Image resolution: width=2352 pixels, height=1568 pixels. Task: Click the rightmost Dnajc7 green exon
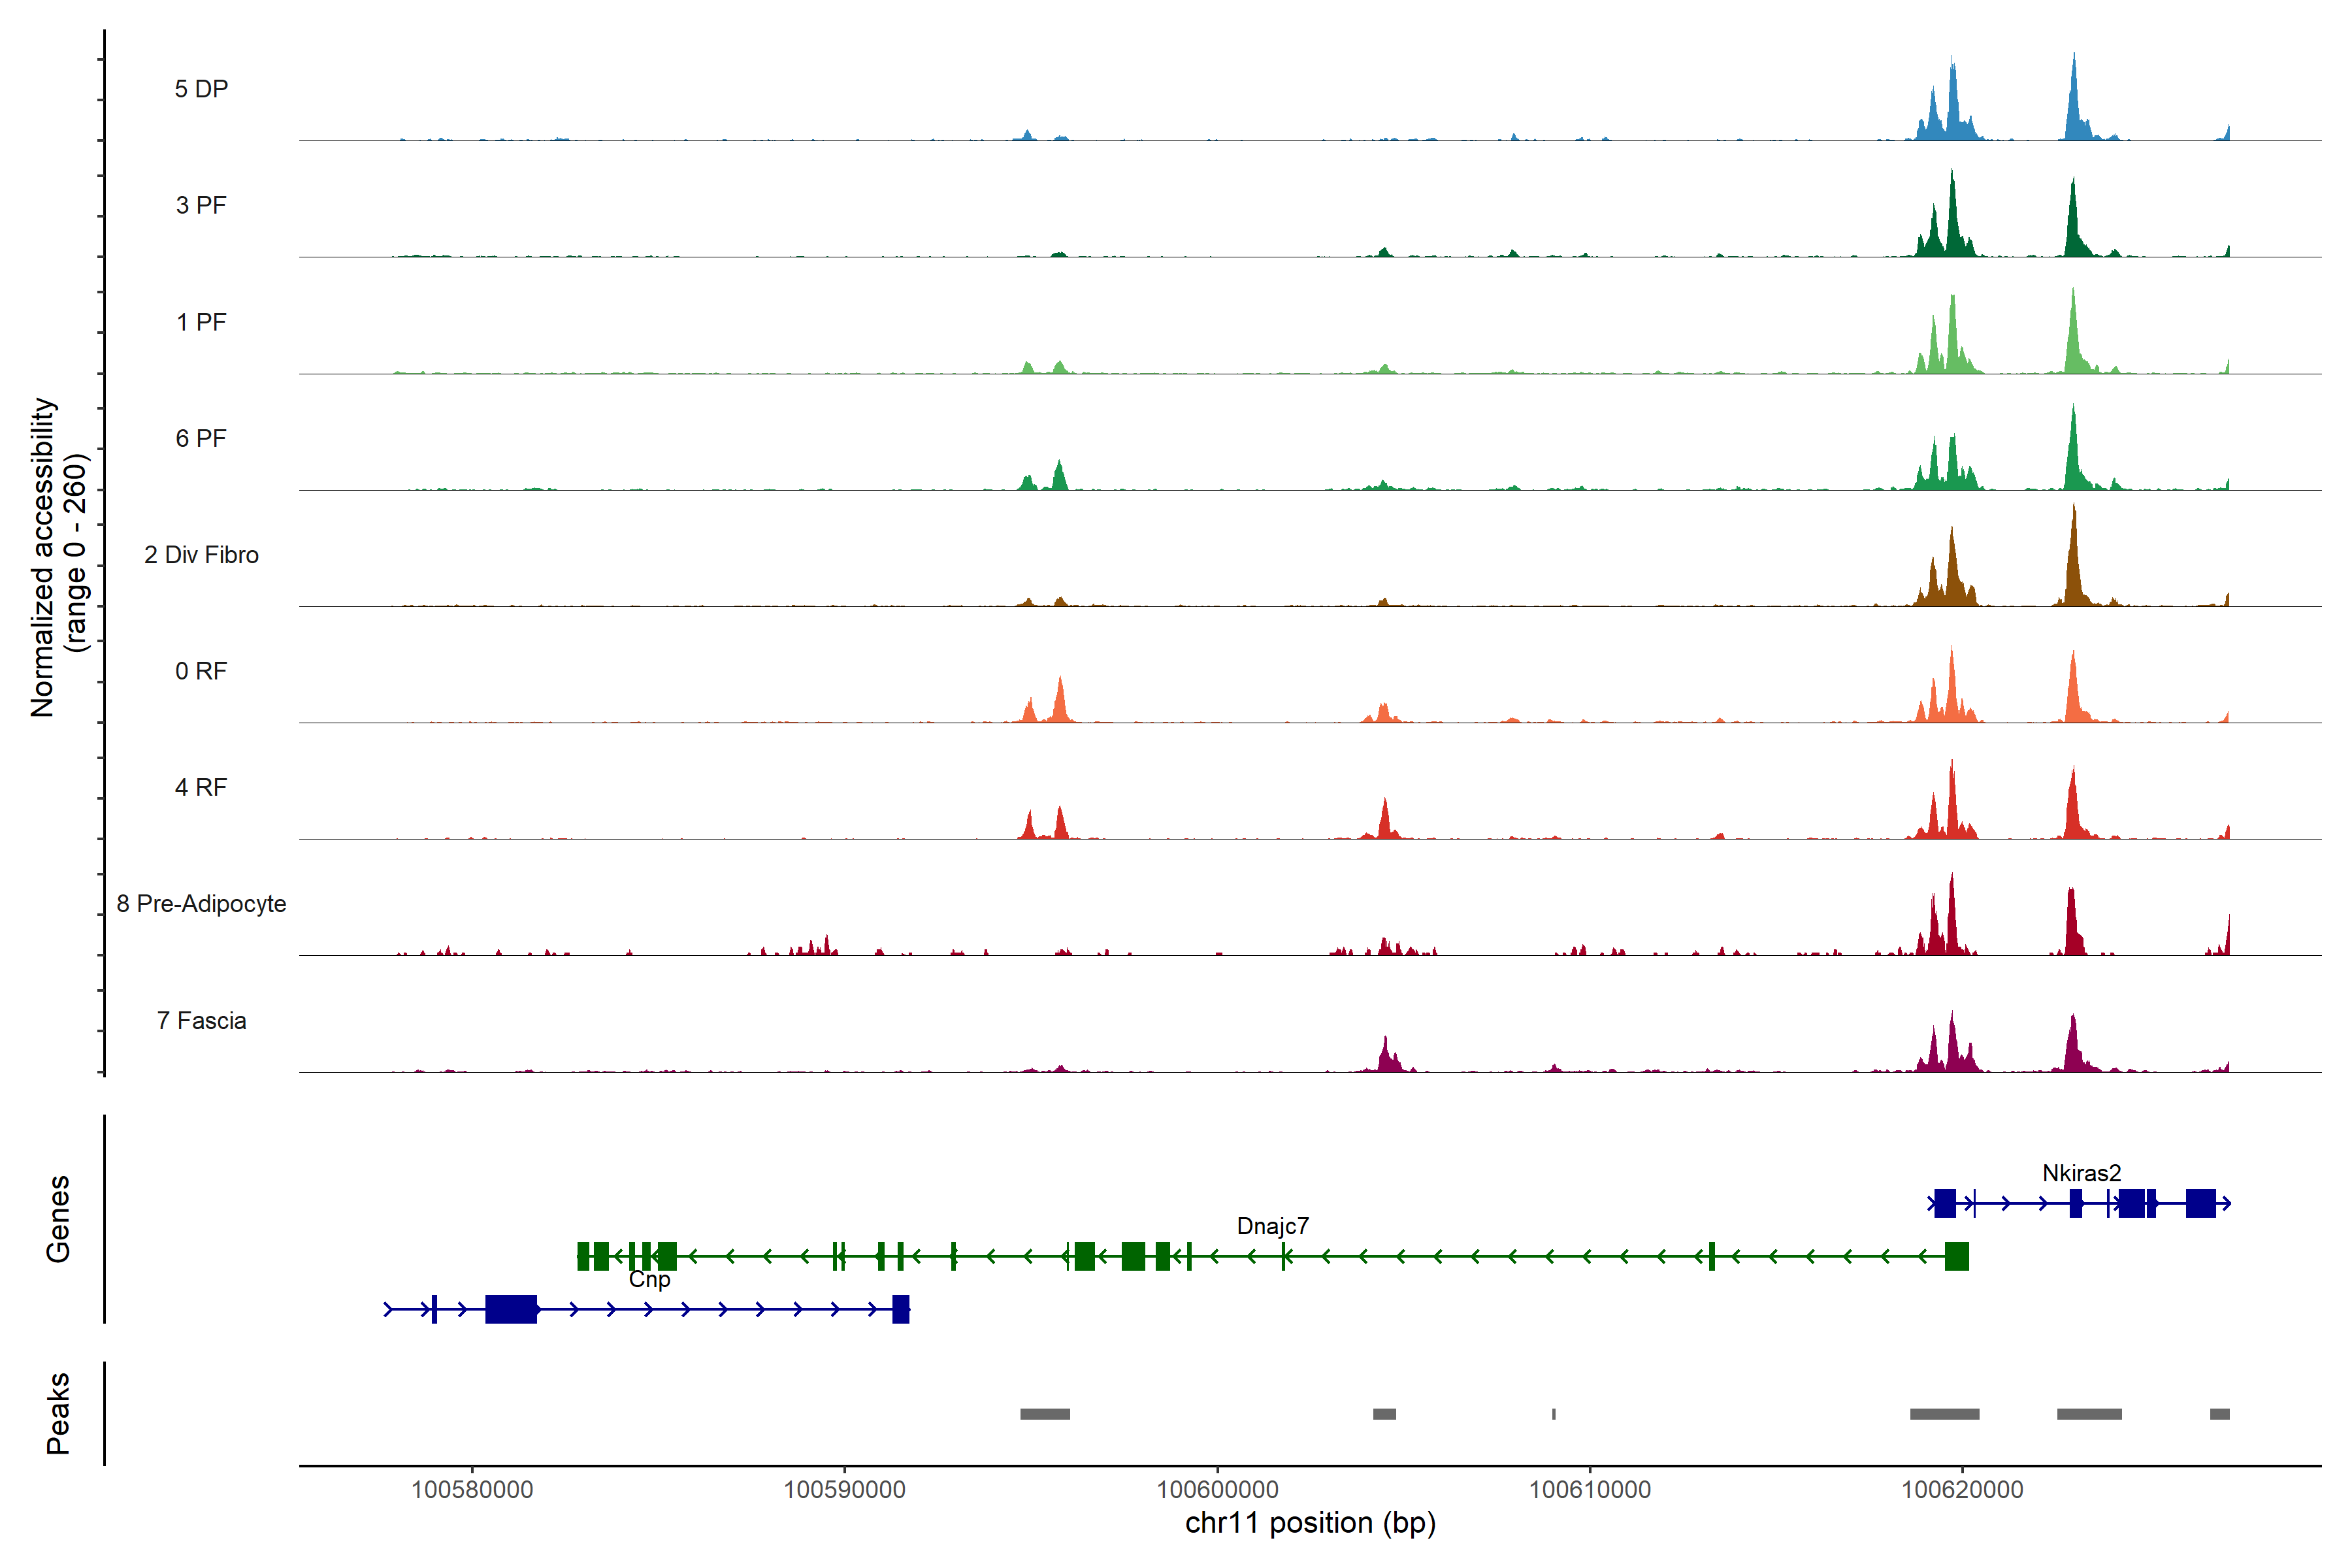(1956, 1256)
